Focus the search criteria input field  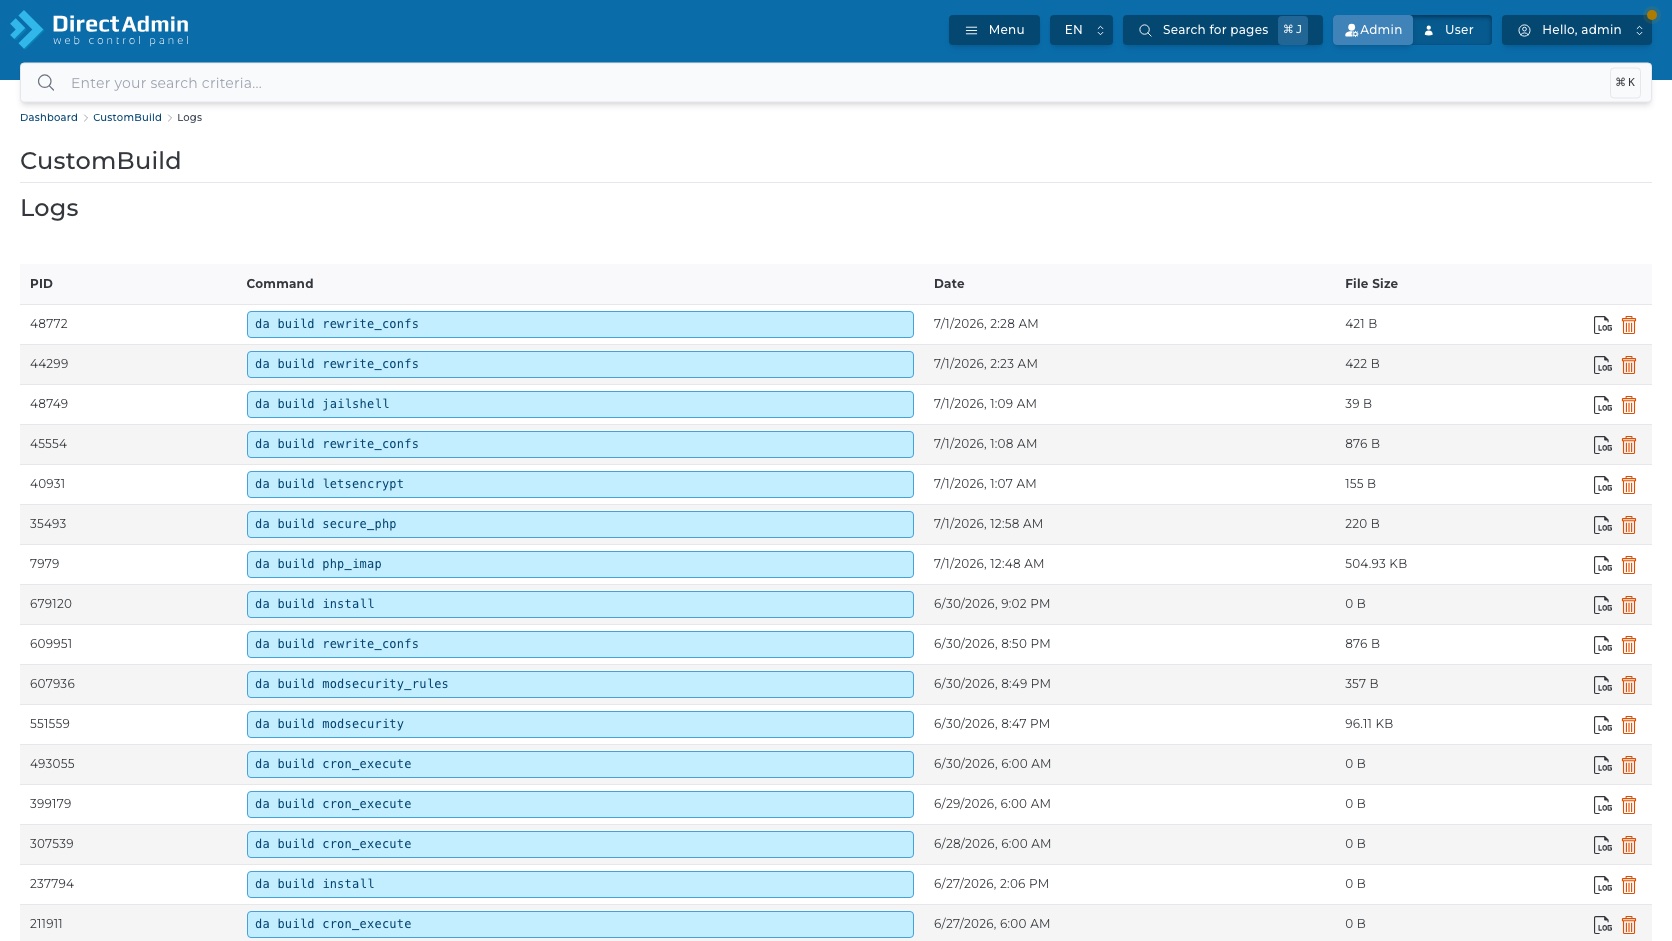click(836, 83)
